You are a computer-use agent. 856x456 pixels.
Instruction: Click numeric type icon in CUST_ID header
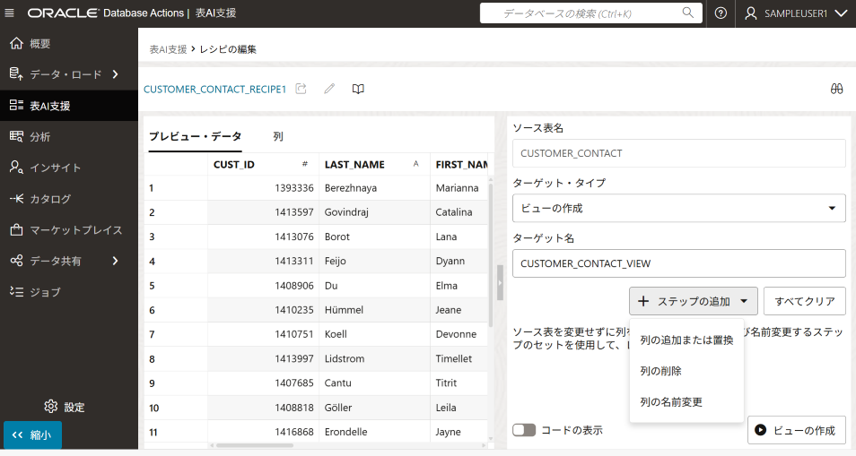(305, 164)
